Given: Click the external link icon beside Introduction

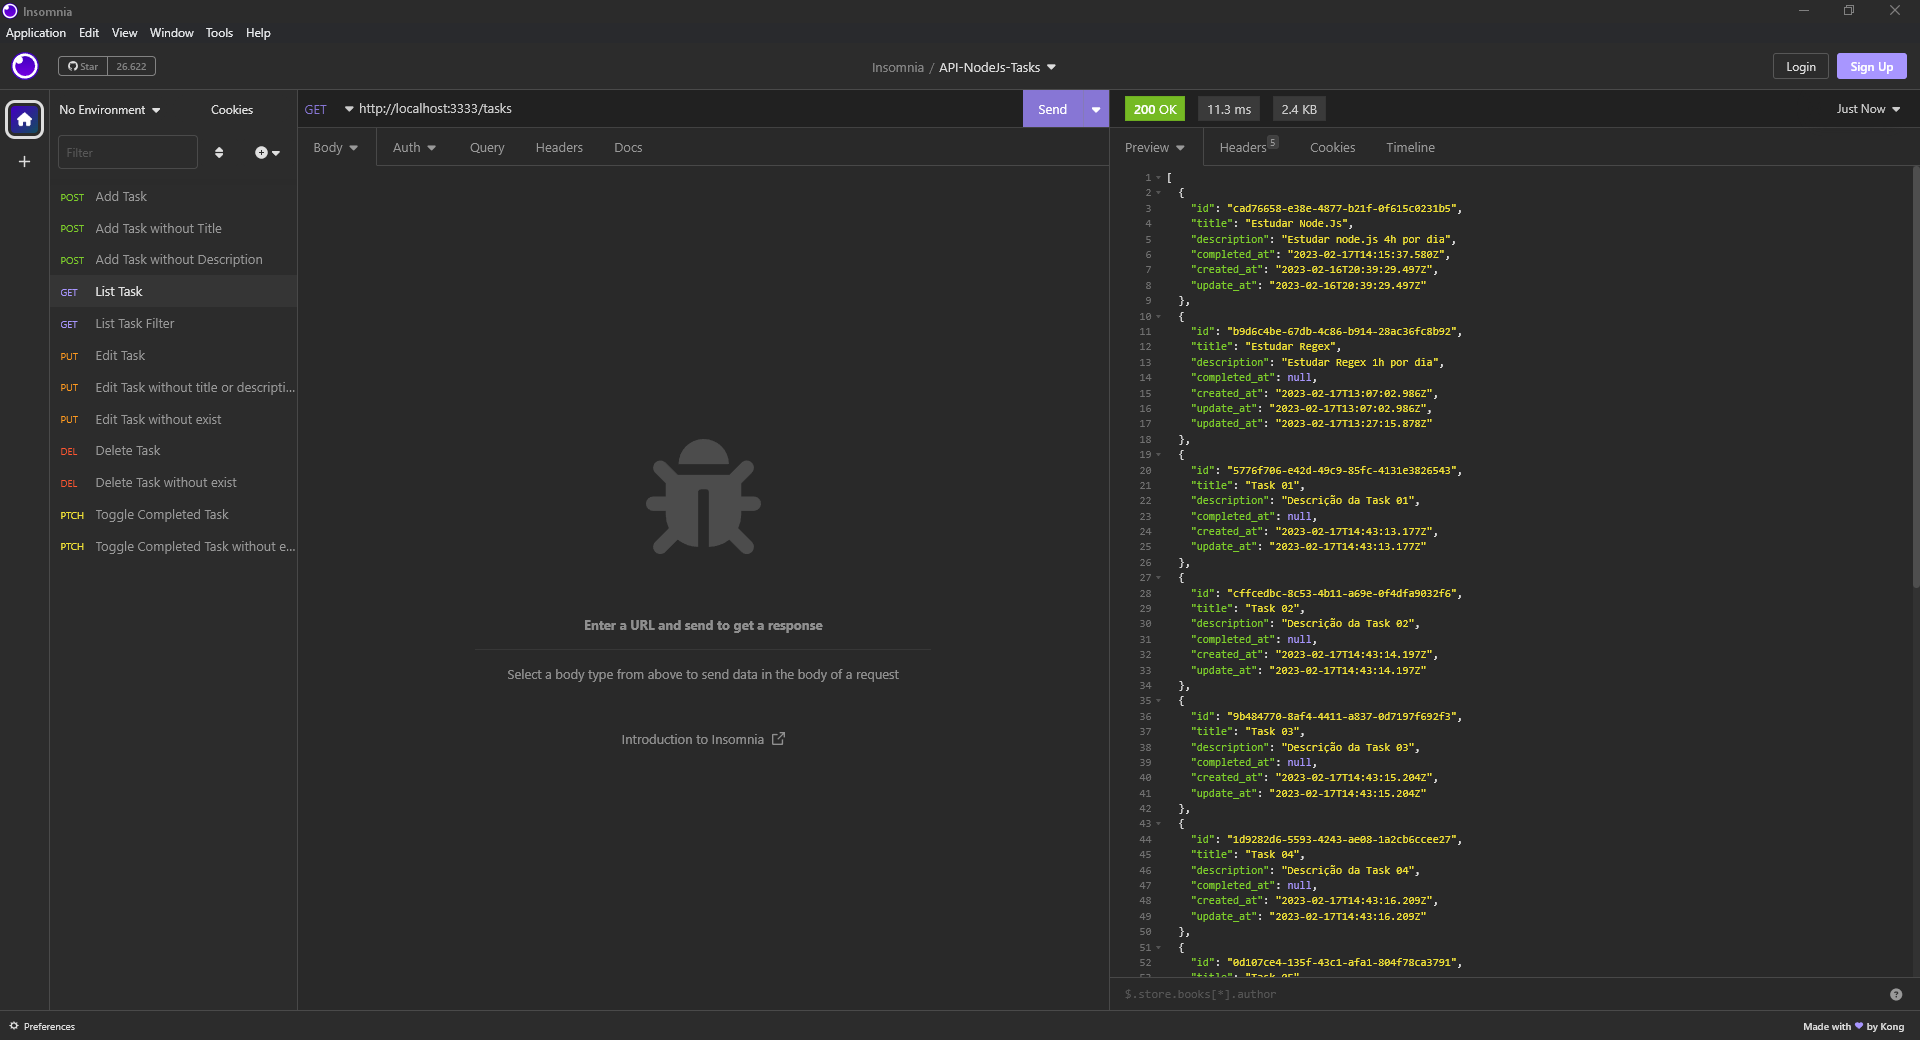Looking at the screenshot, I should click(x=778, y=739).
